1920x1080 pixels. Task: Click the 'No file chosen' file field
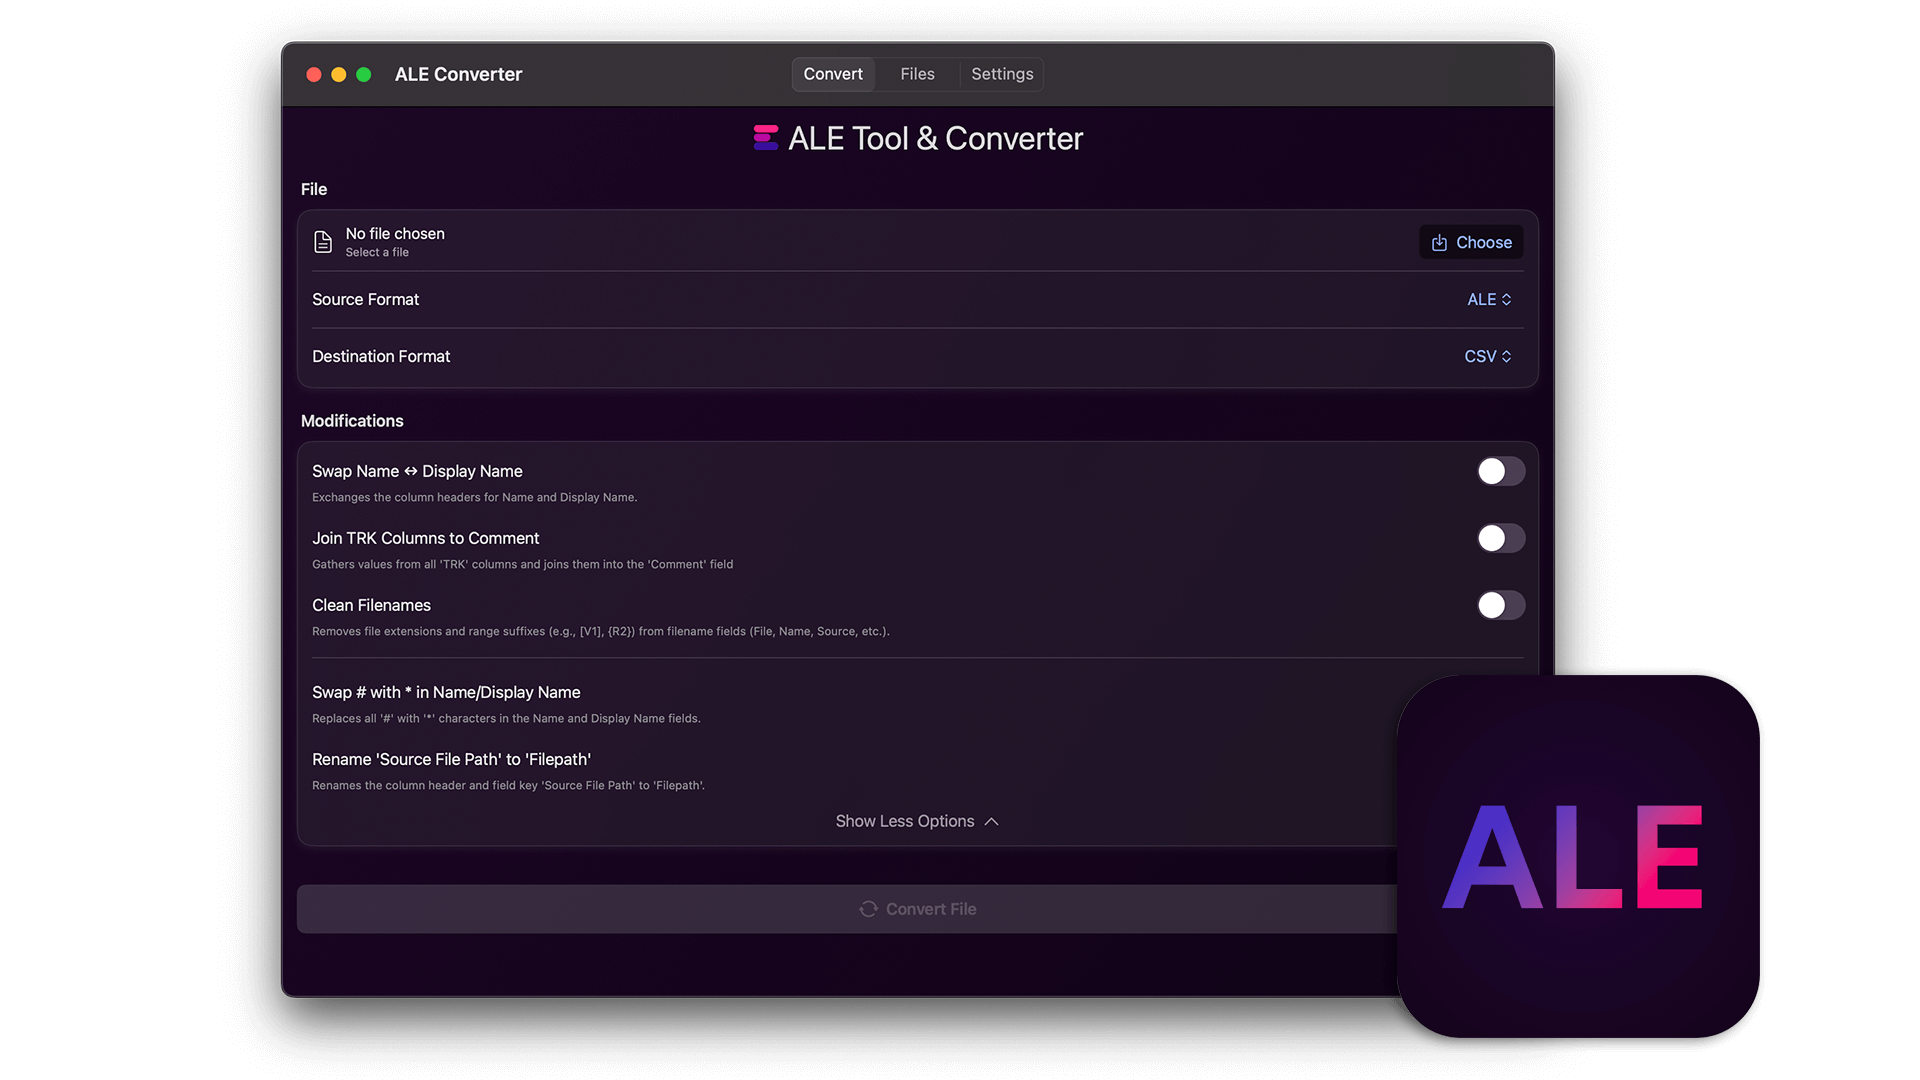[x=395, y=241]
